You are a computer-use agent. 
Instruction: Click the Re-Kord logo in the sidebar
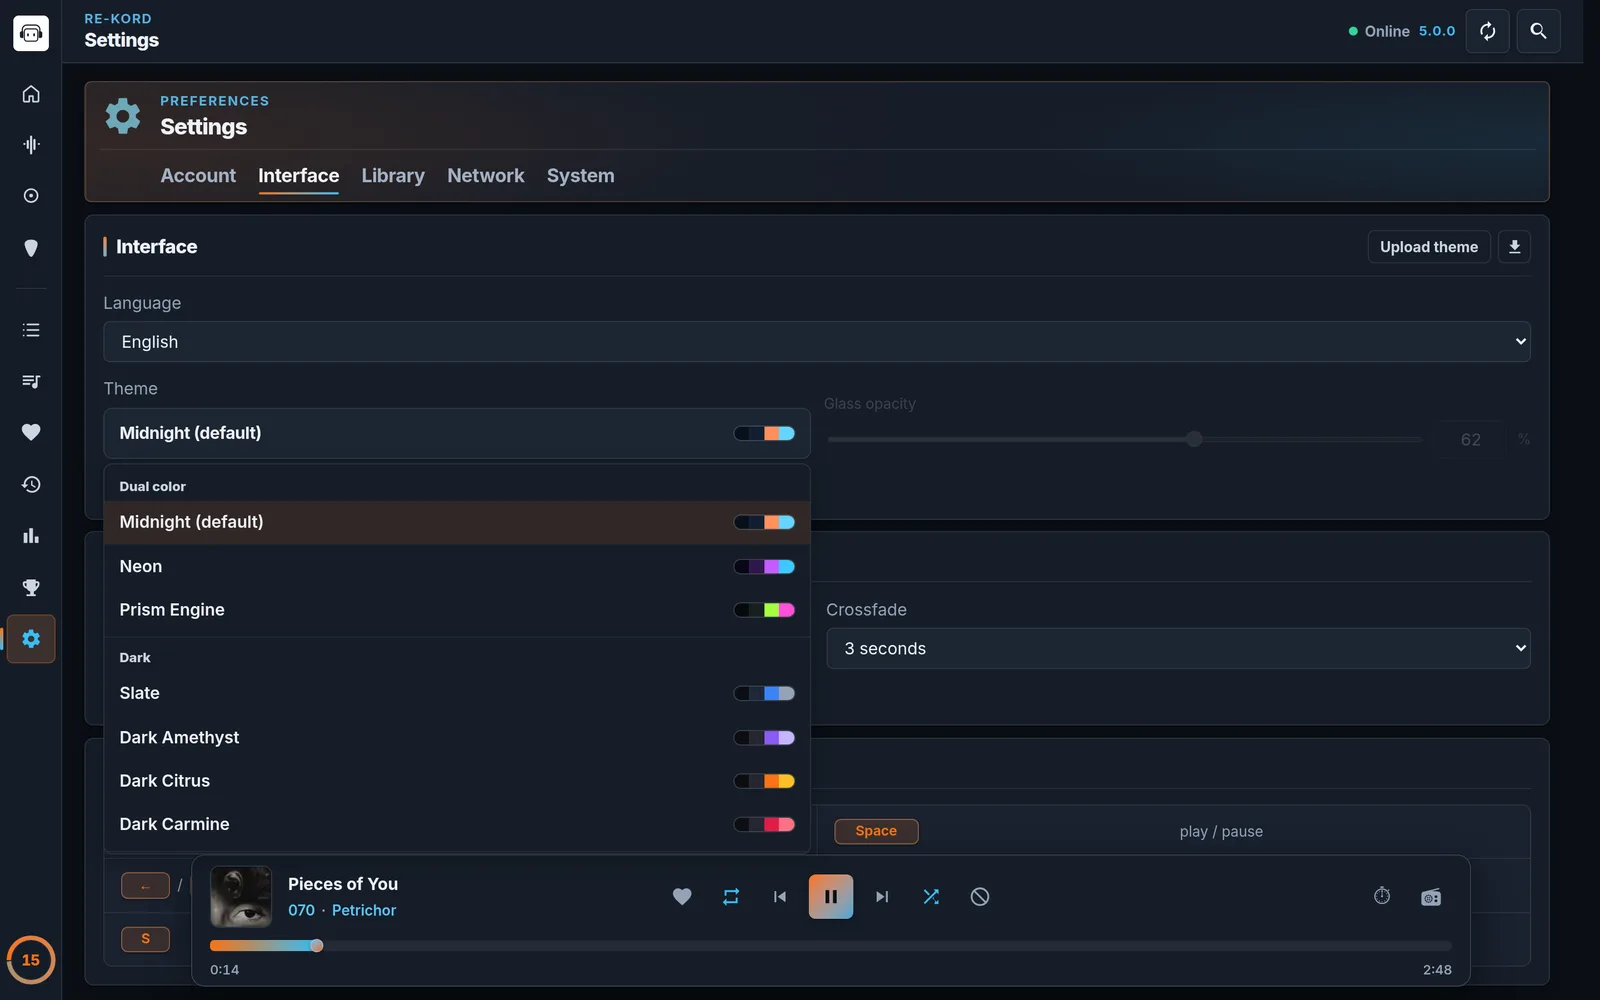coord(31,33)
